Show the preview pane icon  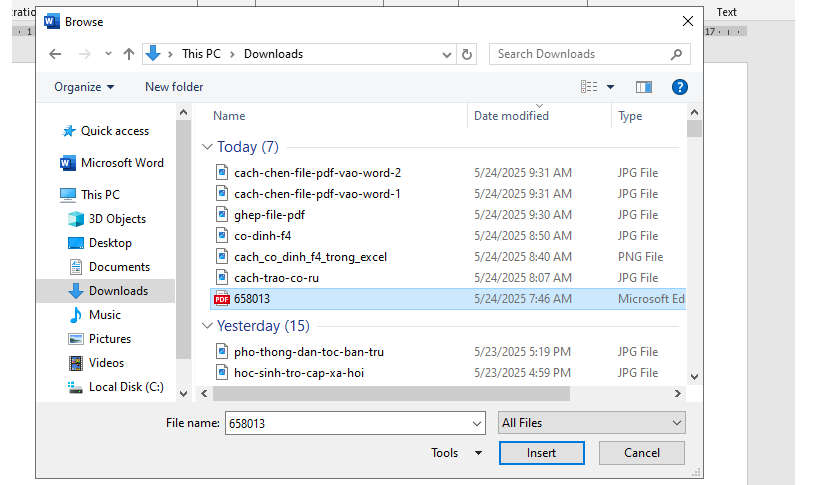pyautogui.click(x=644, y=87)
